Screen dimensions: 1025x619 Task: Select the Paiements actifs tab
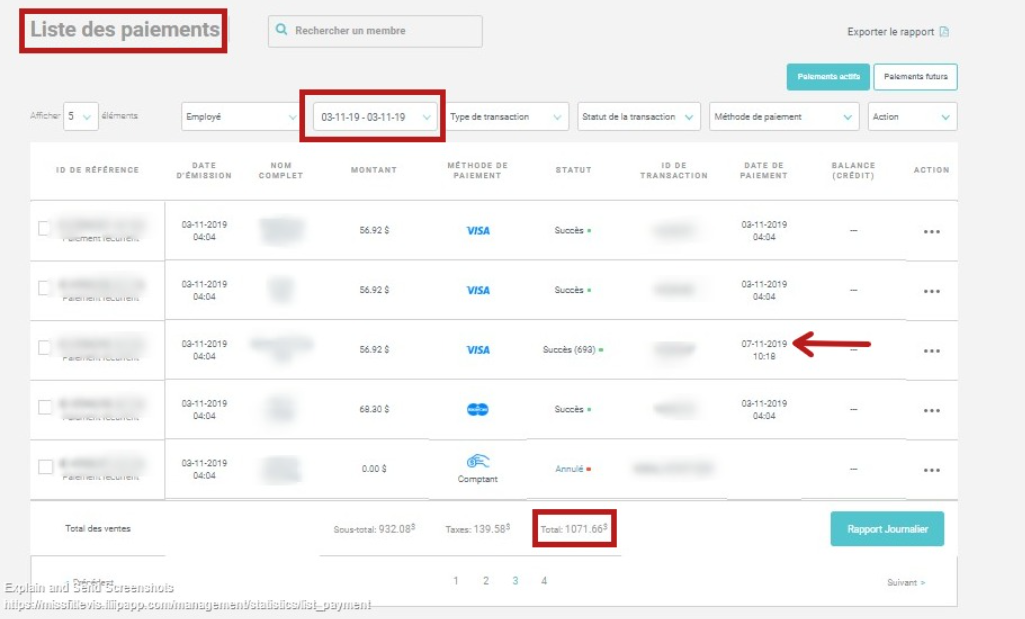pyautogui.click(x=828, y=77)
